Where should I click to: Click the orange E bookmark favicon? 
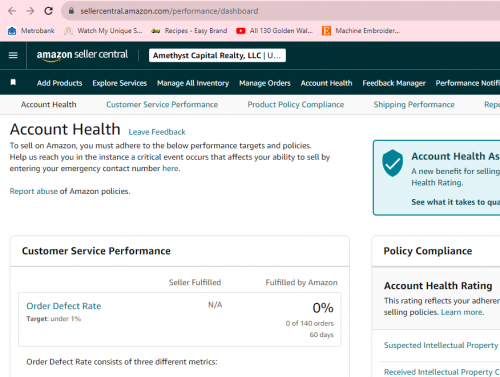click(326, 31)
